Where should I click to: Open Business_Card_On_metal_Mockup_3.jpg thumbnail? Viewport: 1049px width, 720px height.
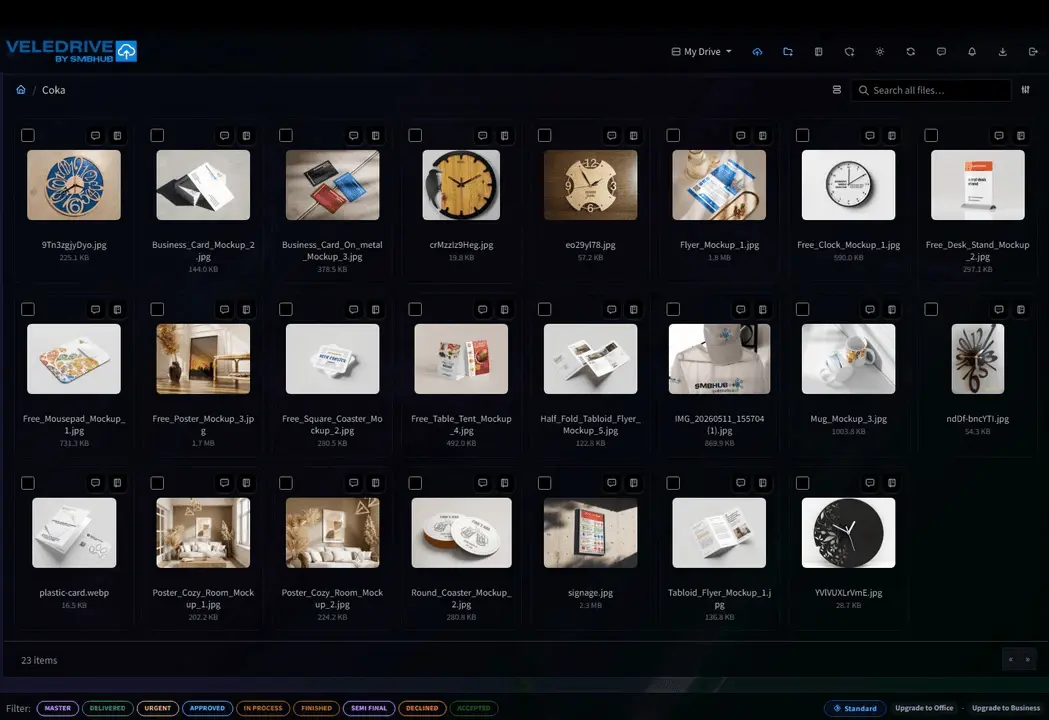click(332, 185)
